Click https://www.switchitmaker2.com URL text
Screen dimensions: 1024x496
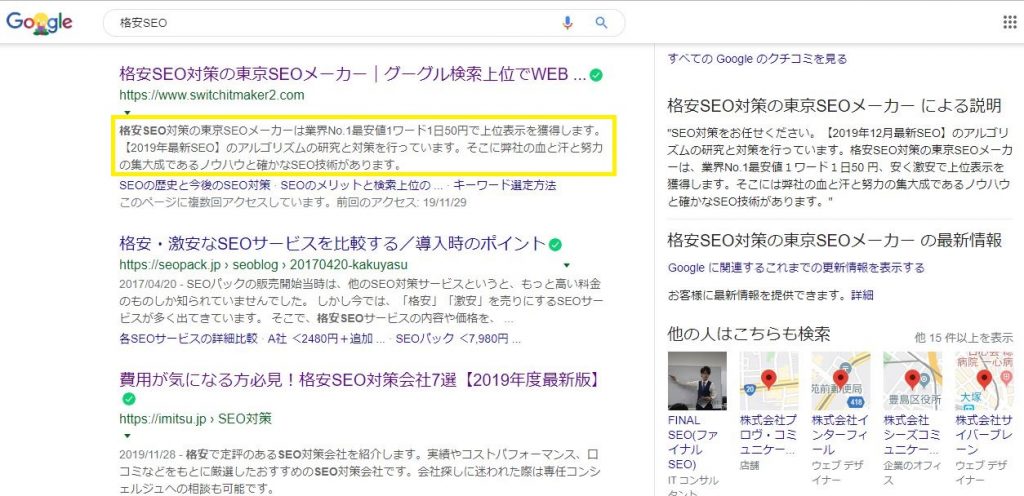[x=212, y=95]
